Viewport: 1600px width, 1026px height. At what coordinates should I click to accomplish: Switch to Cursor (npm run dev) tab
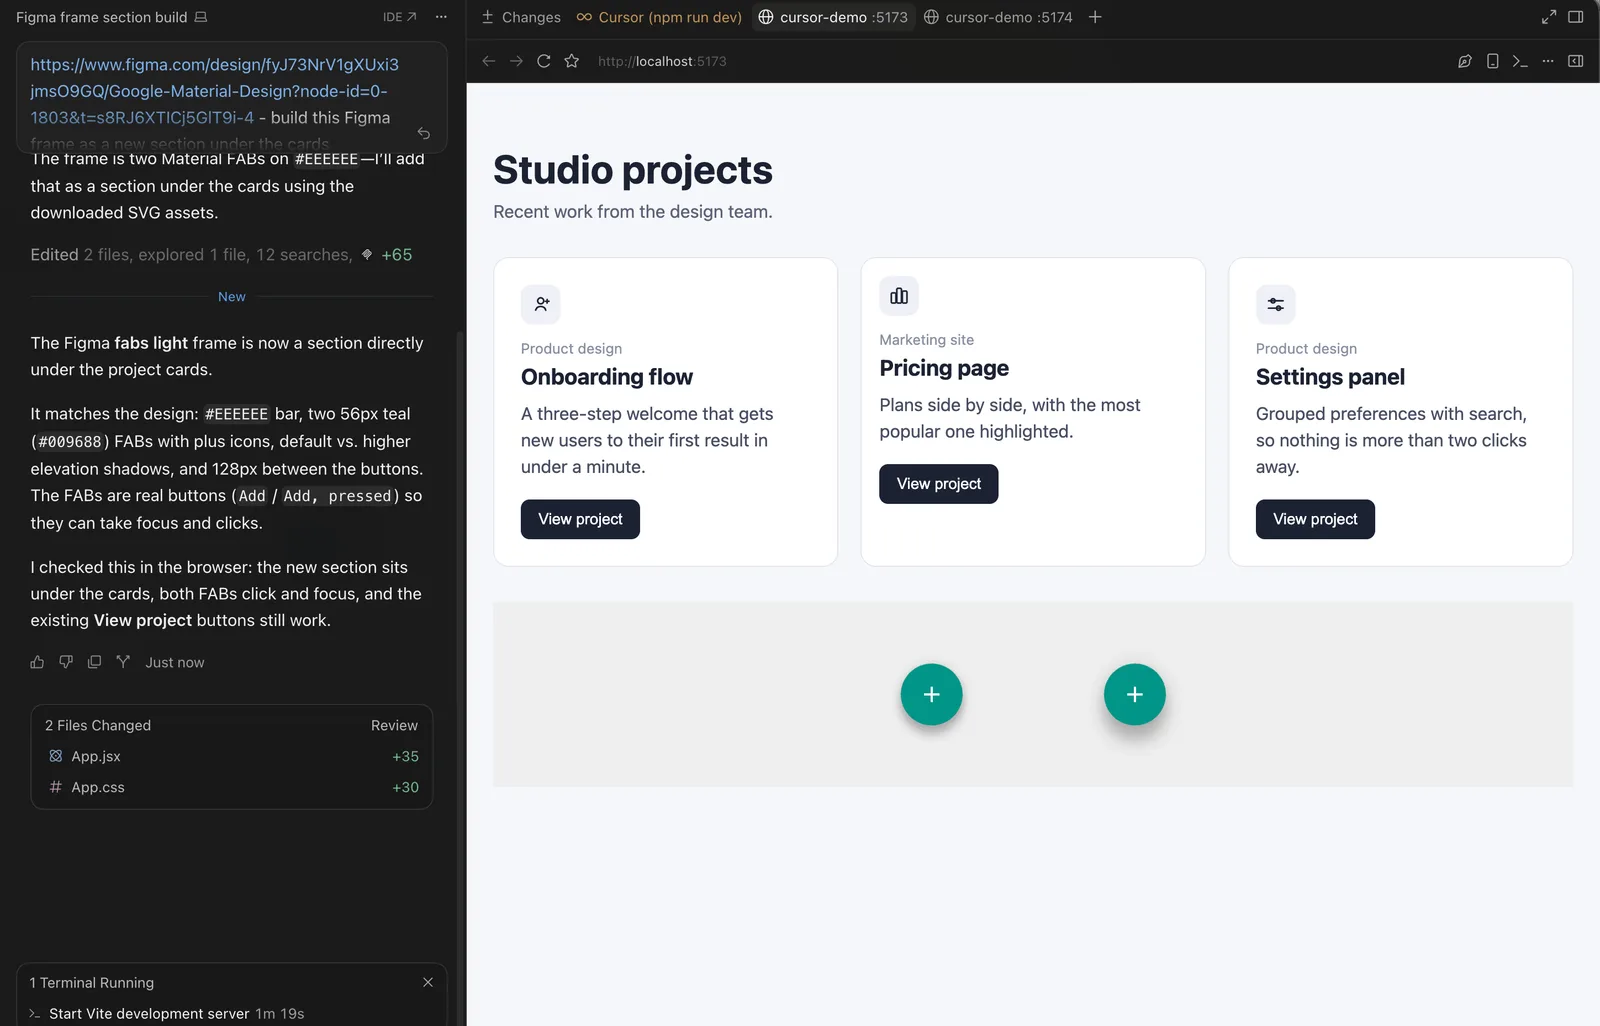pos(659,17)
